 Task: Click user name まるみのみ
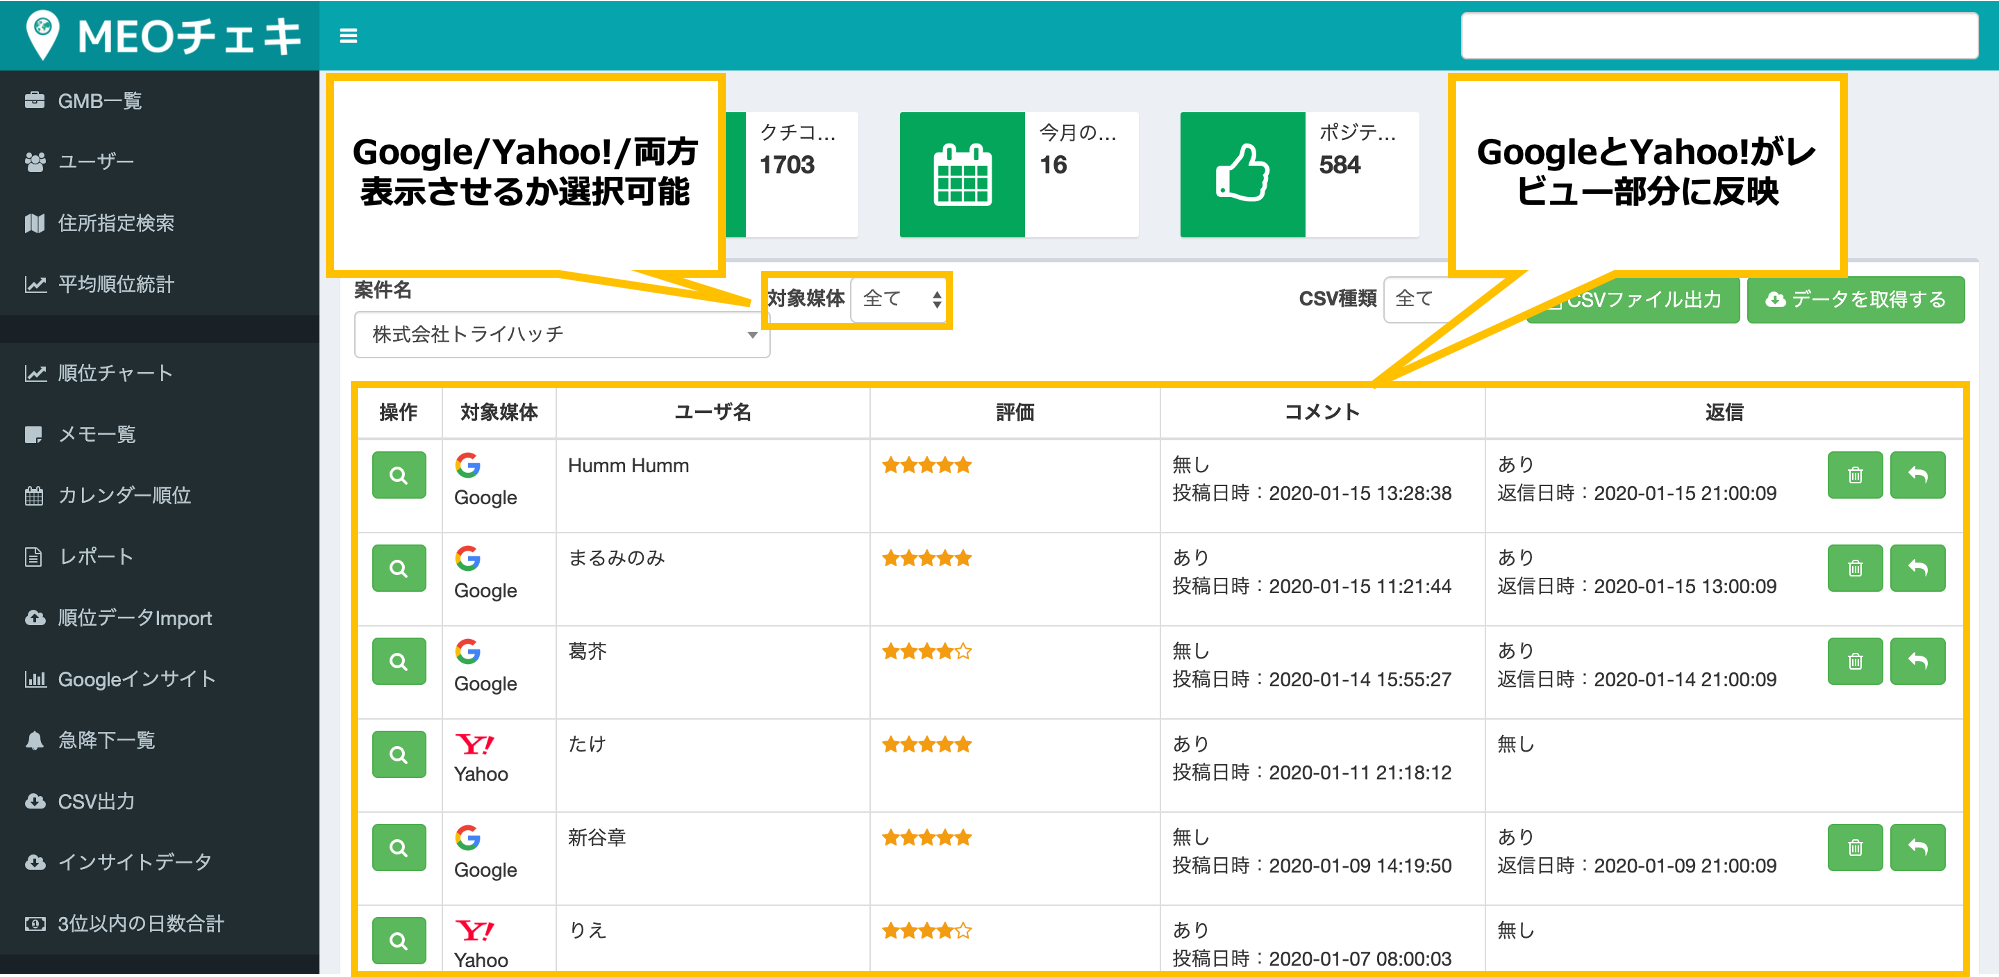click(617, 558)
